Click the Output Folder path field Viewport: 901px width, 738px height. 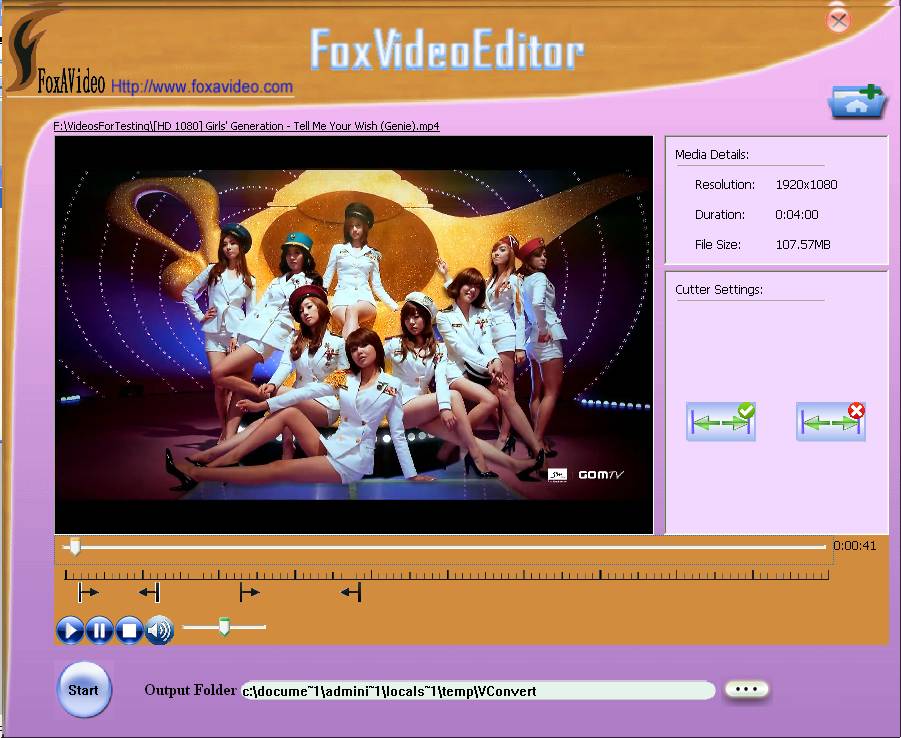(x=478, y=690)
